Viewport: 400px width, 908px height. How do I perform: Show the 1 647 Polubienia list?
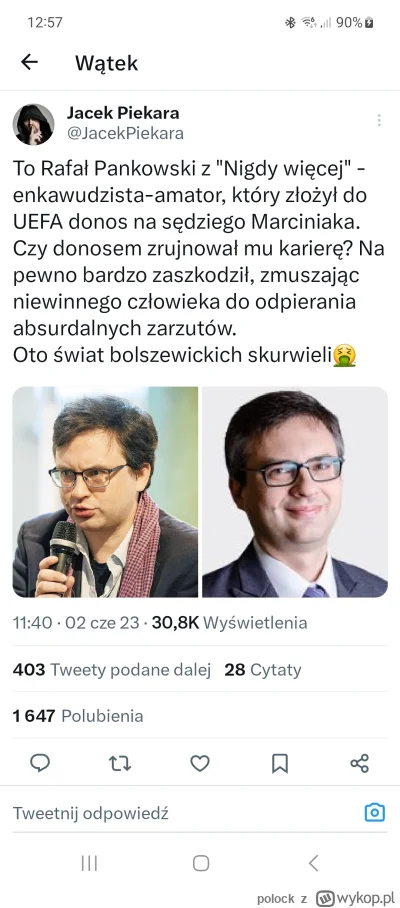click(78, 716)
